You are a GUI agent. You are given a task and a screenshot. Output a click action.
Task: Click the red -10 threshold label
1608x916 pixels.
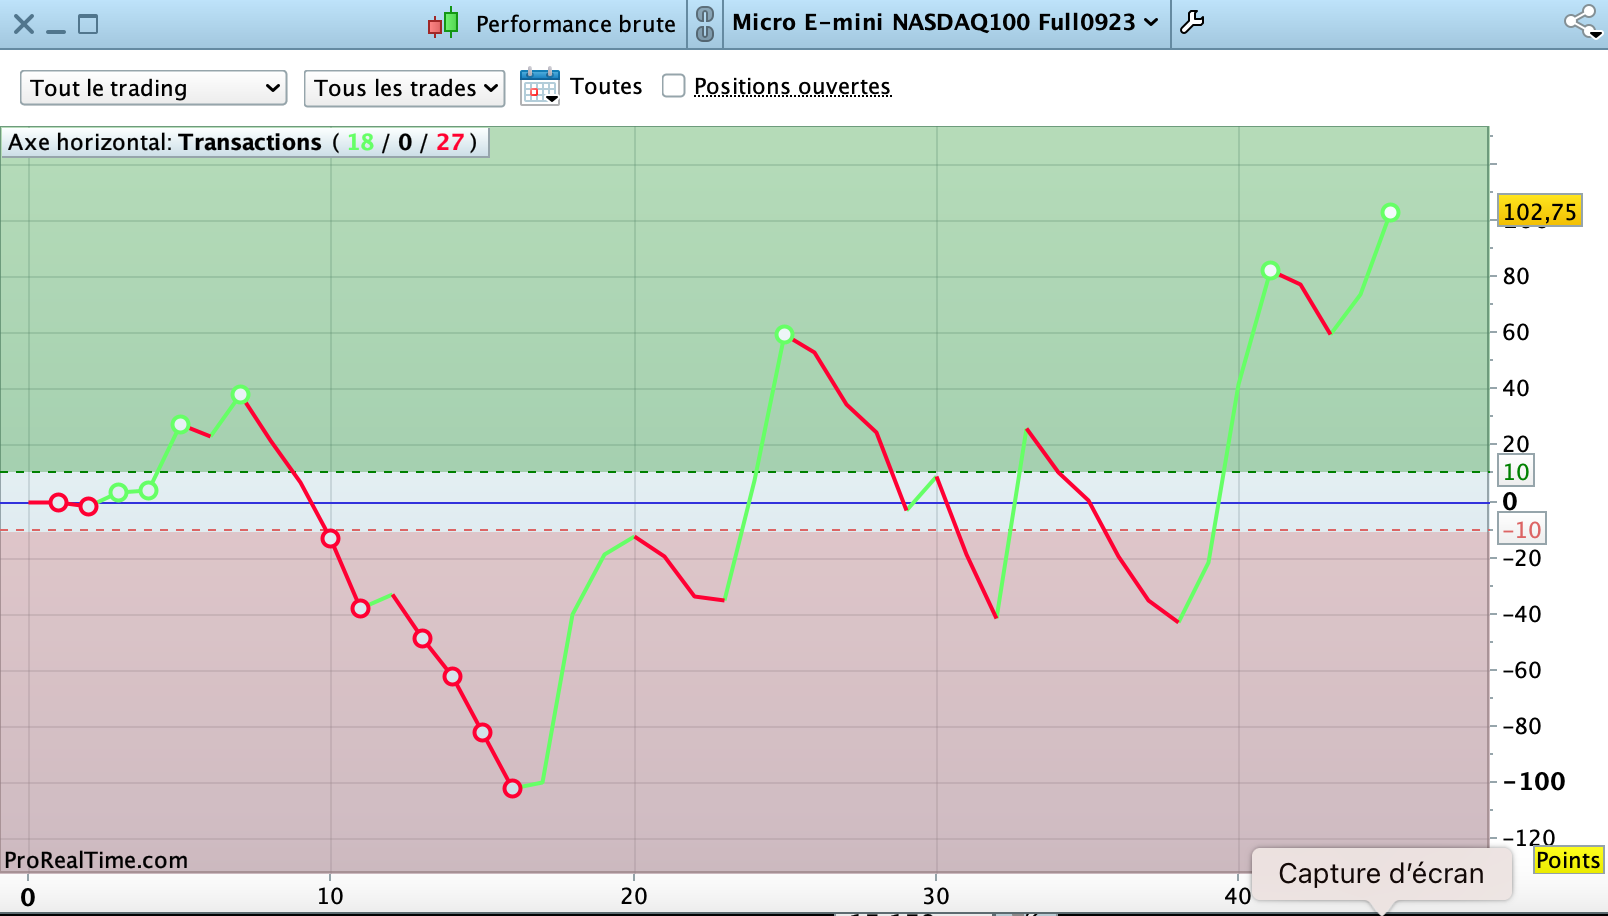click(1522, 530)
